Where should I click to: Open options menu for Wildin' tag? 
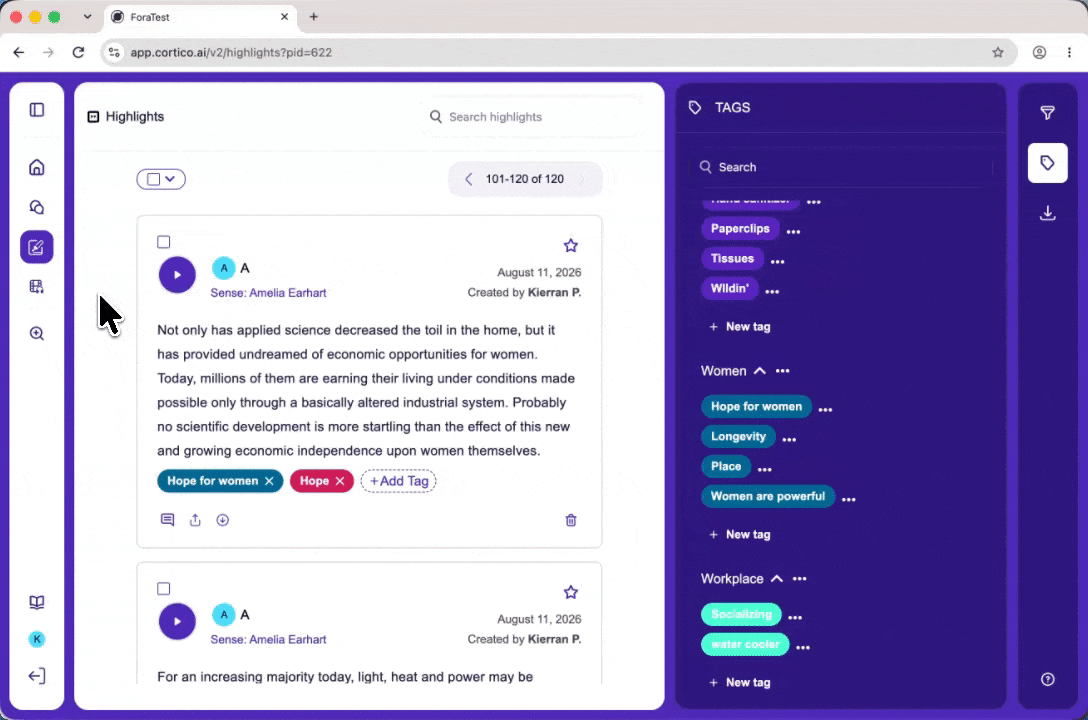click(x=772, y=291)
